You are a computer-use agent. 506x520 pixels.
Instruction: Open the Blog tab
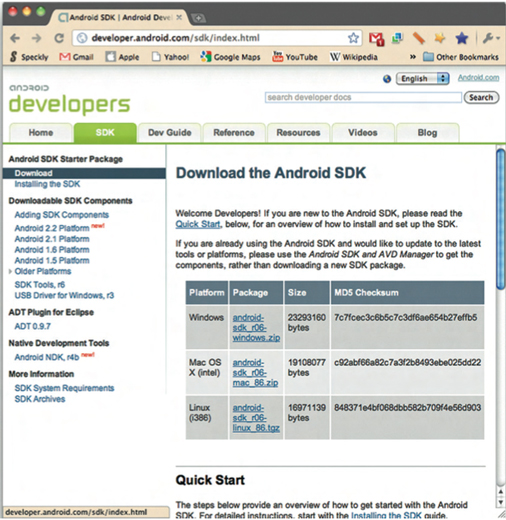427,133
